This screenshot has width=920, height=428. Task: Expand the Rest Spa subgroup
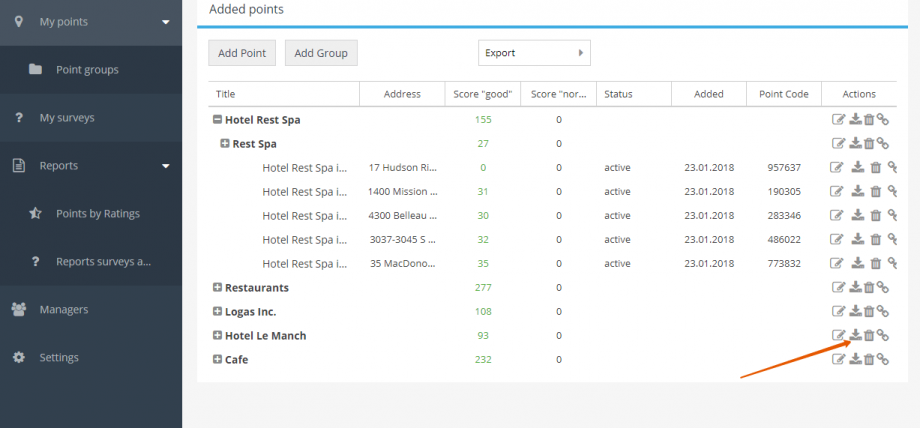(x=225, y=143)
